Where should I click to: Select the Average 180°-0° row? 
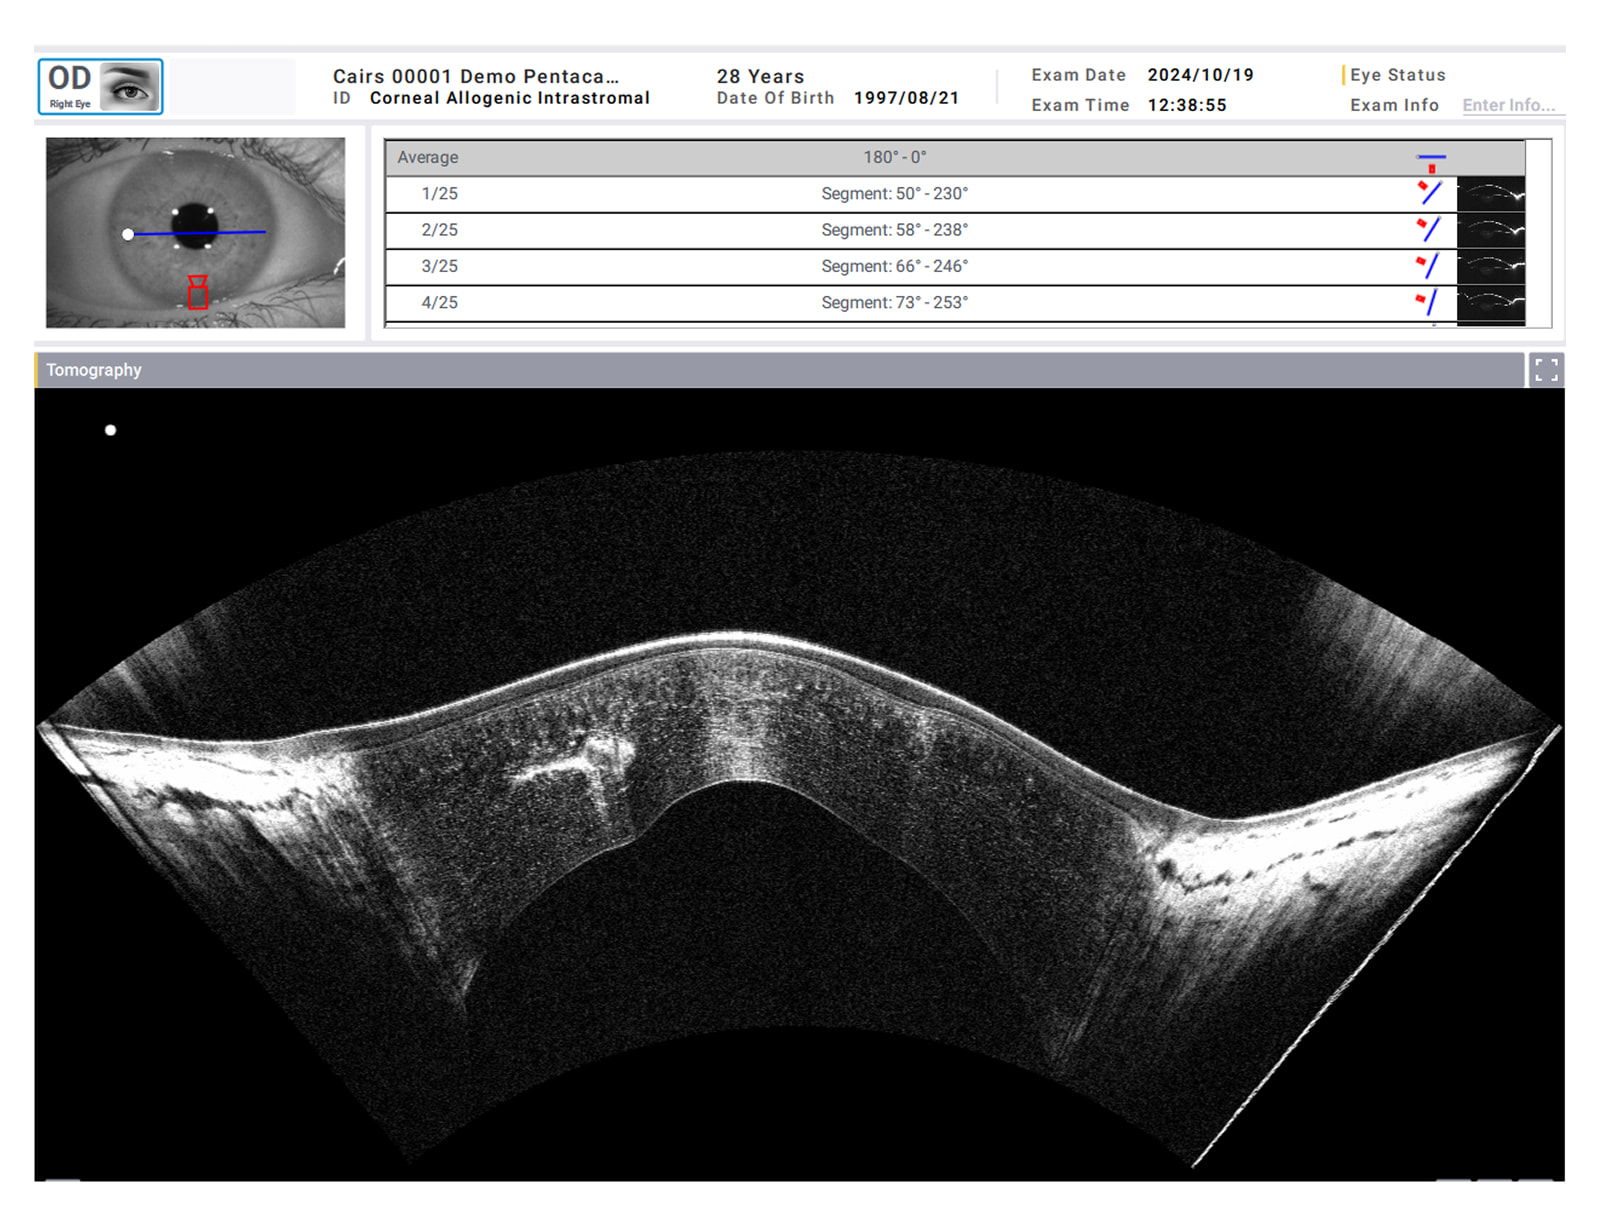894,157
